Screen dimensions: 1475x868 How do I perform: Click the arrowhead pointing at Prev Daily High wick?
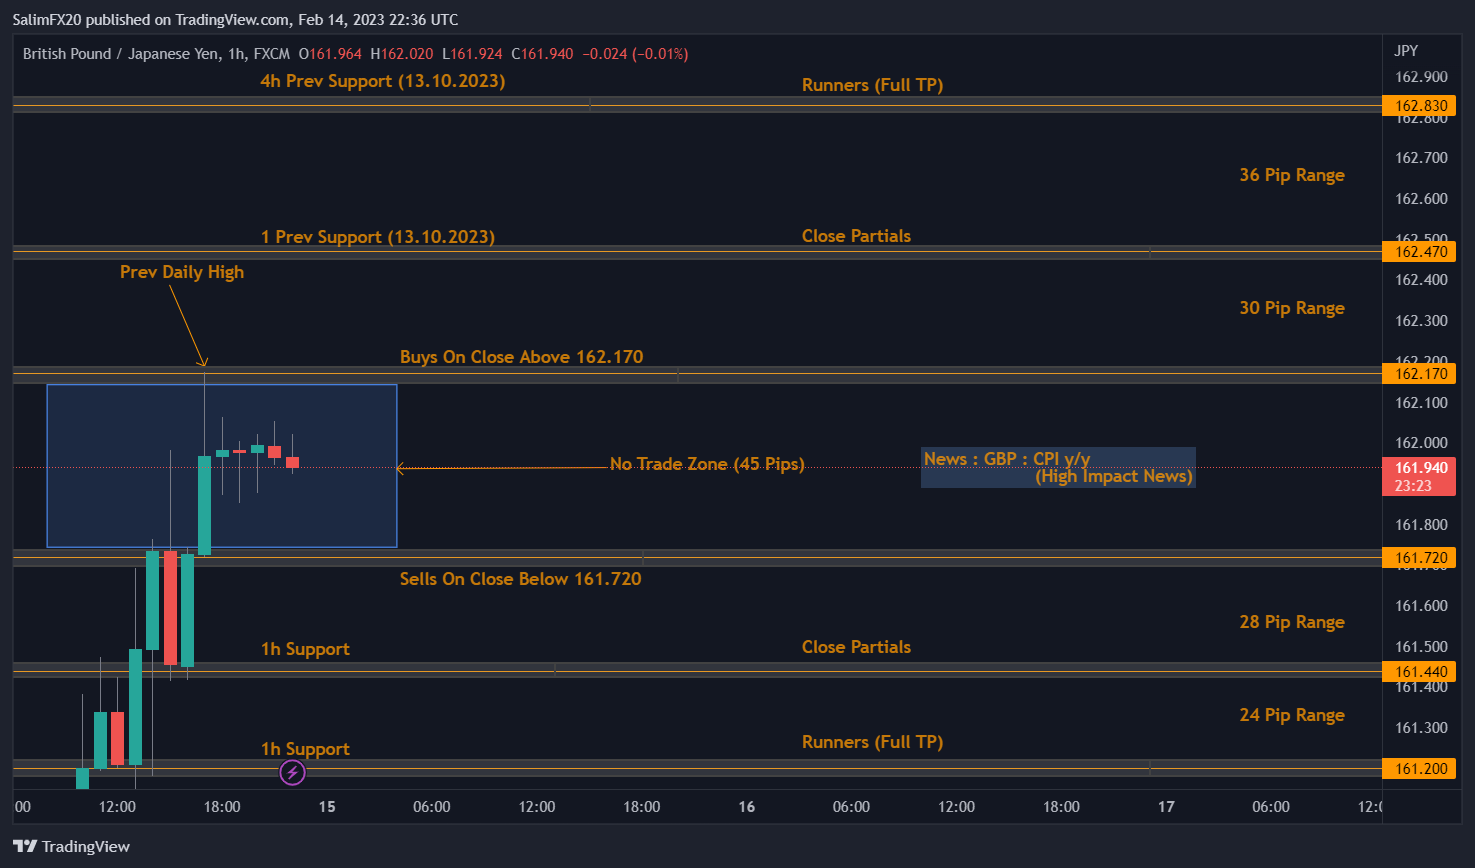click(x=203, y=363)
